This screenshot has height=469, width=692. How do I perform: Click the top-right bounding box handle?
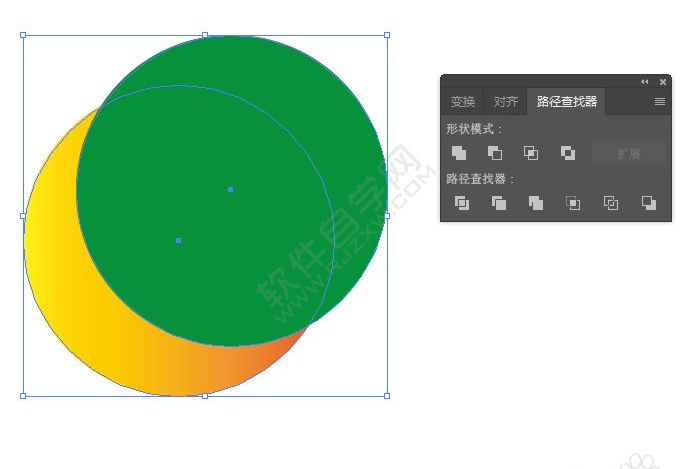[387, 35]
